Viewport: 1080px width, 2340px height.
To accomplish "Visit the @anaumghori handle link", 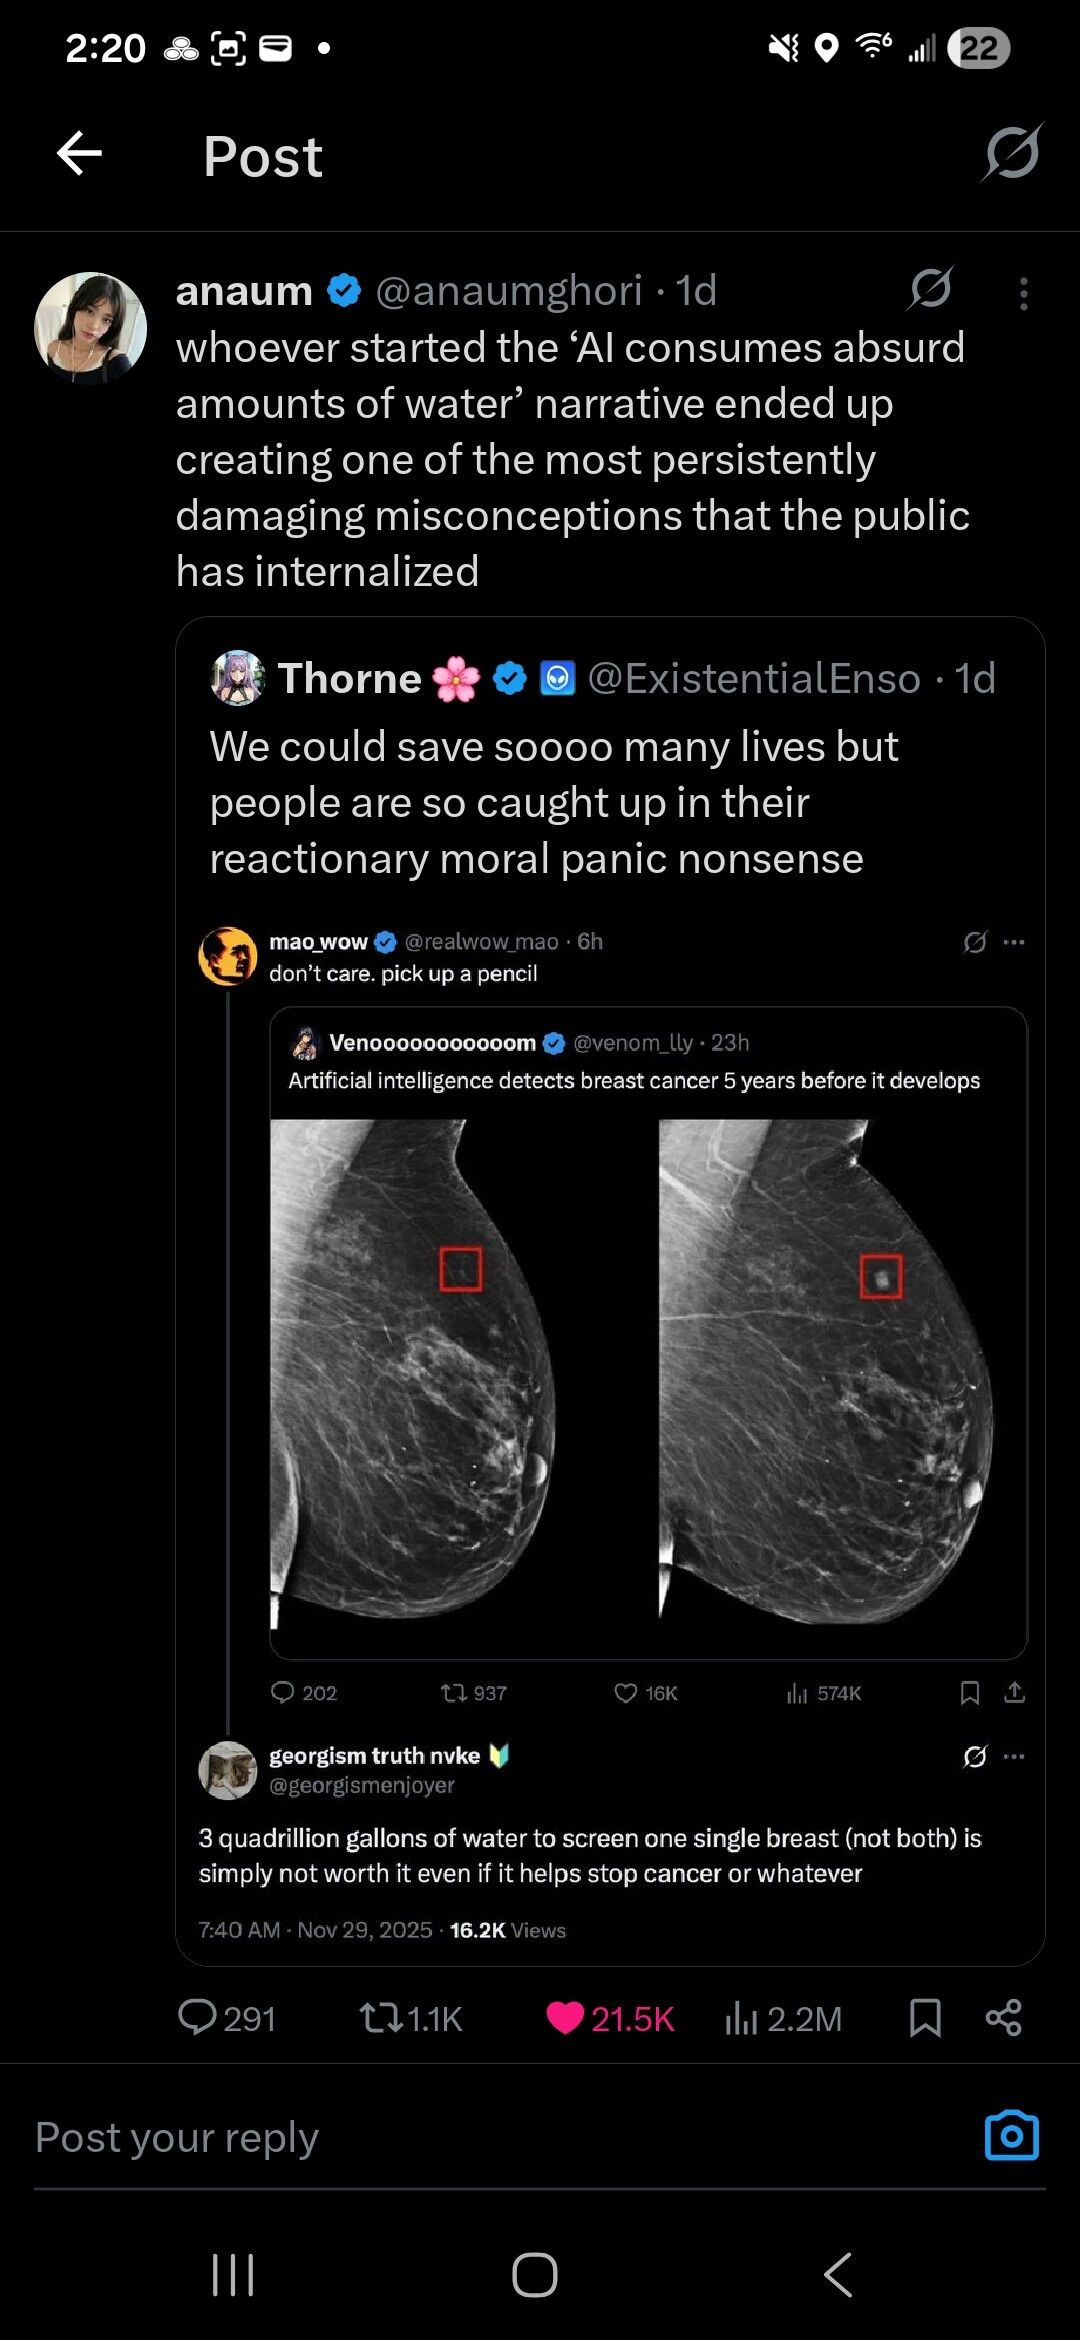I will point(508,291).
